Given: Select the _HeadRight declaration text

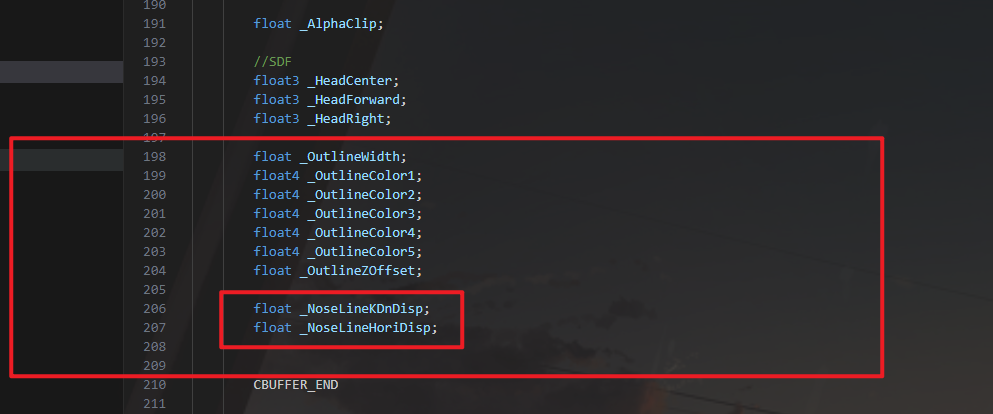Looking at the screenshot, I should click(322, 119).
